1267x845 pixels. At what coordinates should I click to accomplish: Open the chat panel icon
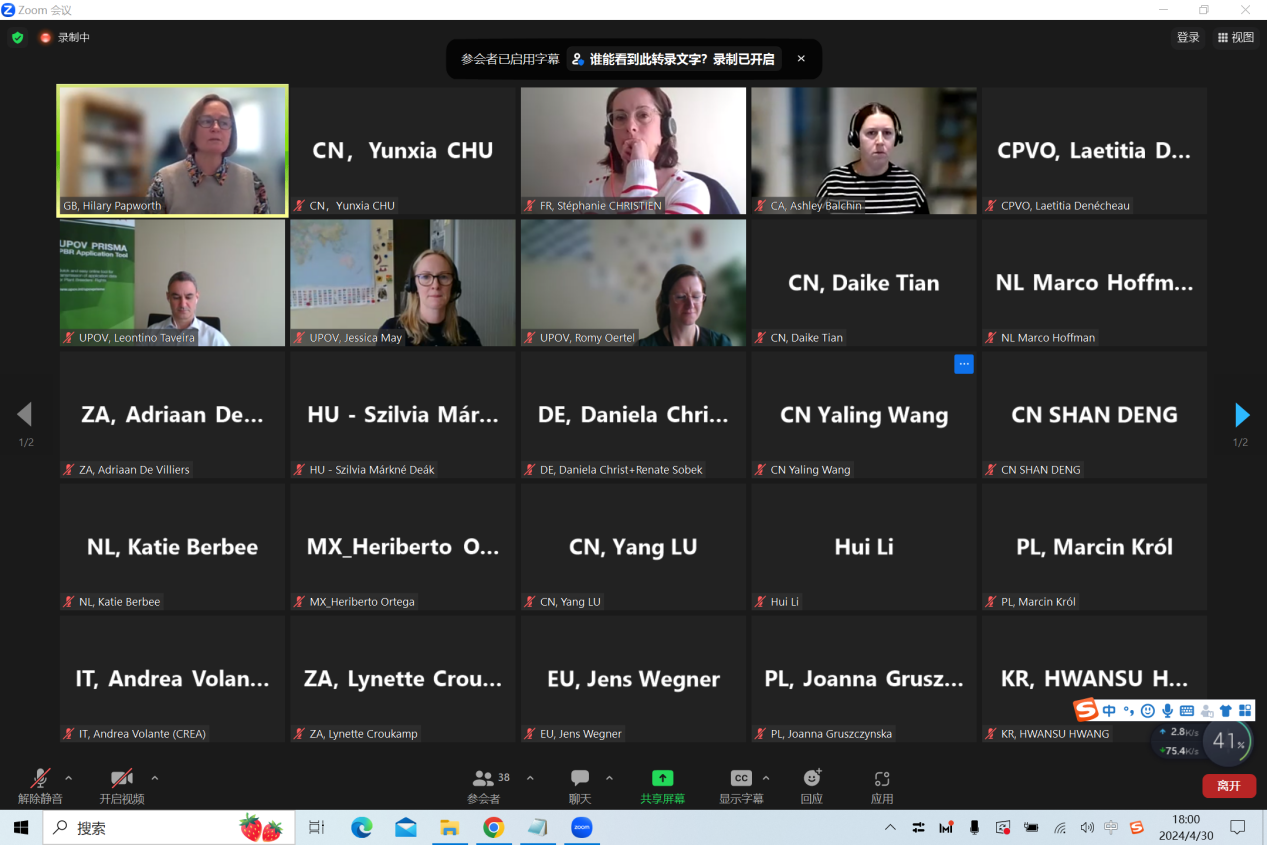[580, 778]
